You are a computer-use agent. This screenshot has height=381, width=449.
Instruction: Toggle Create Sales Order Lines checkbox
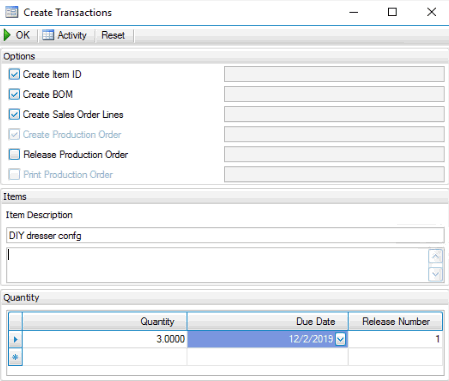coord(14,114)
